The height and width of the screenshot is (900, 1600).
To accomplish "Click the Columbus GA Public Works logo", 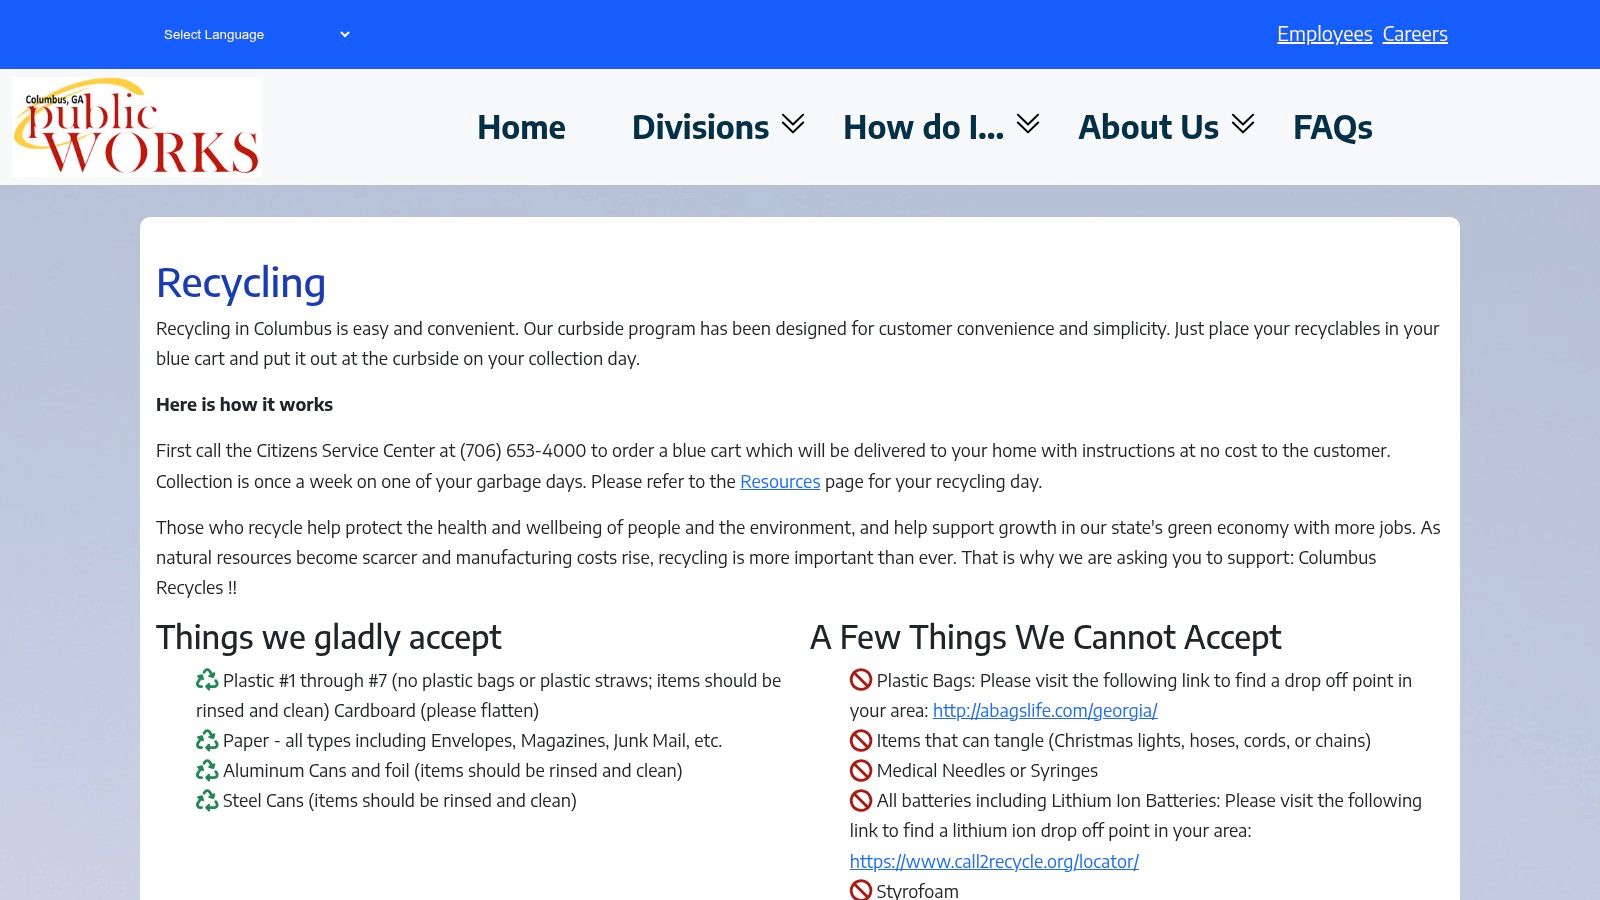I will click(137, 127).
